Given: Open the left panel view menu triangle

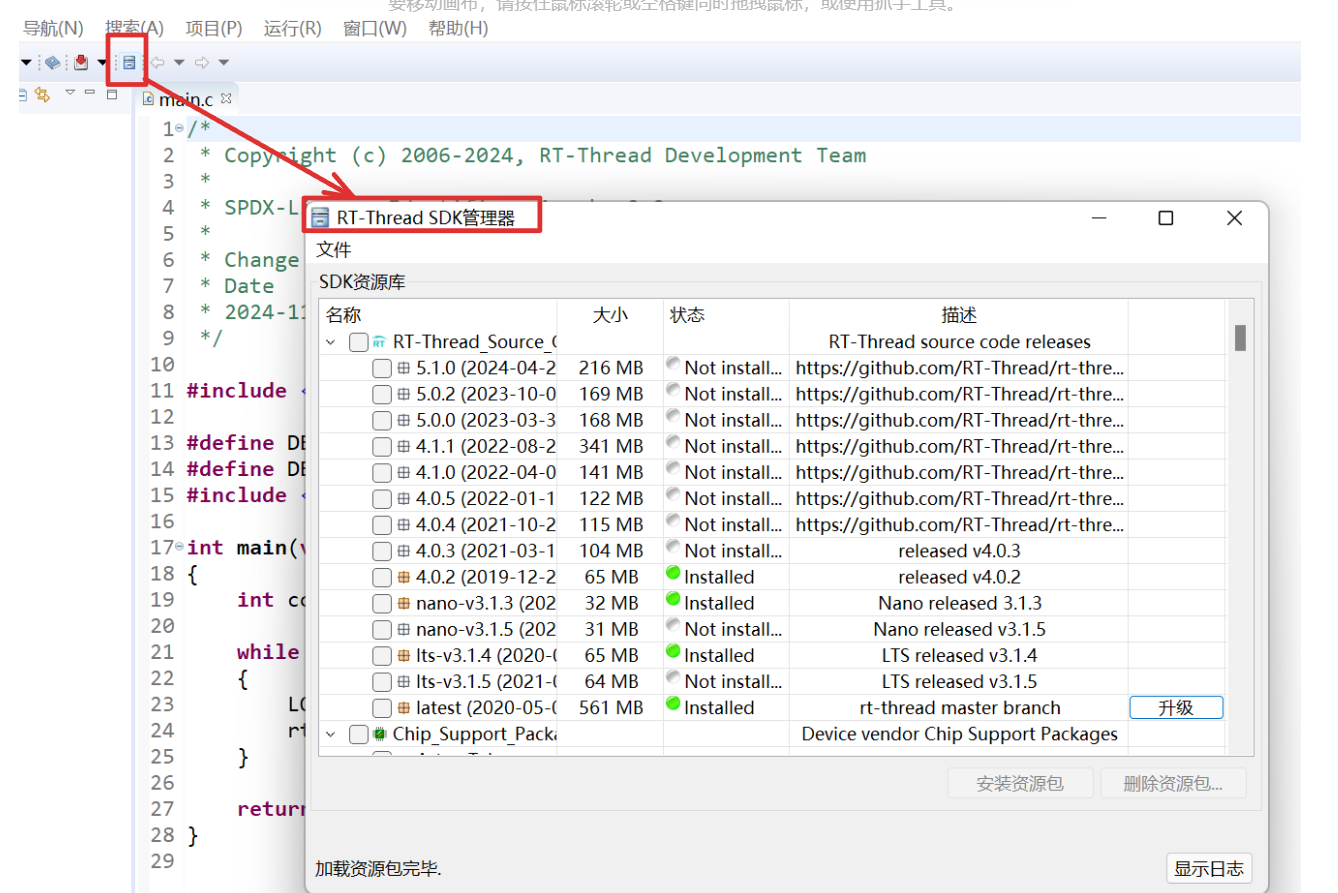Looking at the screenshot, I should click(70, 93).
